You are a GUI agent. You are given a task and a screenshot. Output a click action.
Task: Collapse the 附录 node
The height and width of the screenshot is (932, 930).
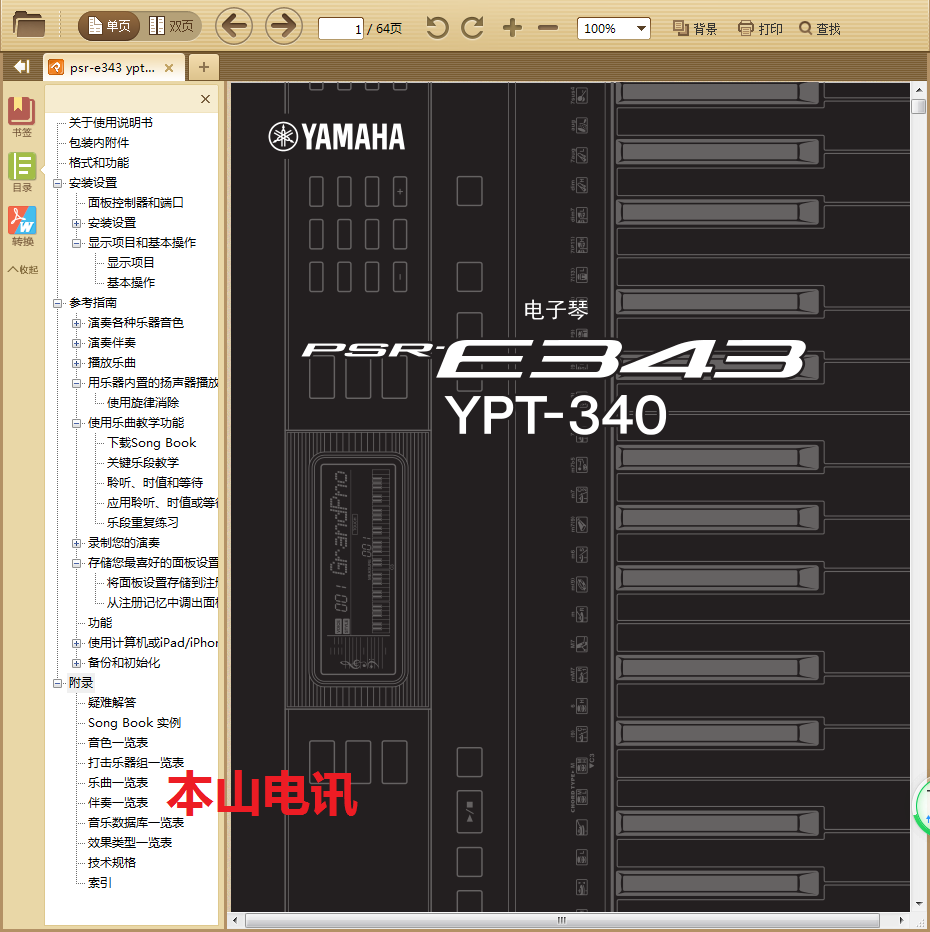tap(58, 684)
